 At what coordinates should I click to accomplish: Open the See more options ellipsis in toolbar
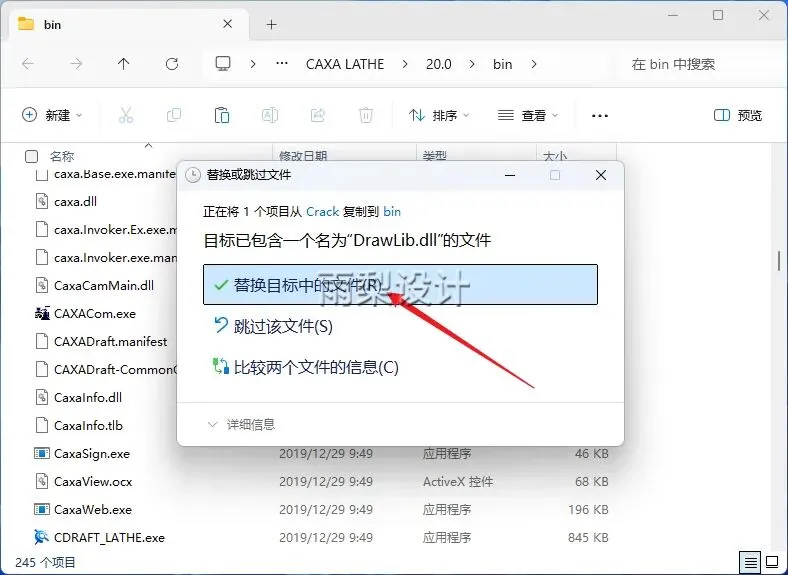click(600, 116)
